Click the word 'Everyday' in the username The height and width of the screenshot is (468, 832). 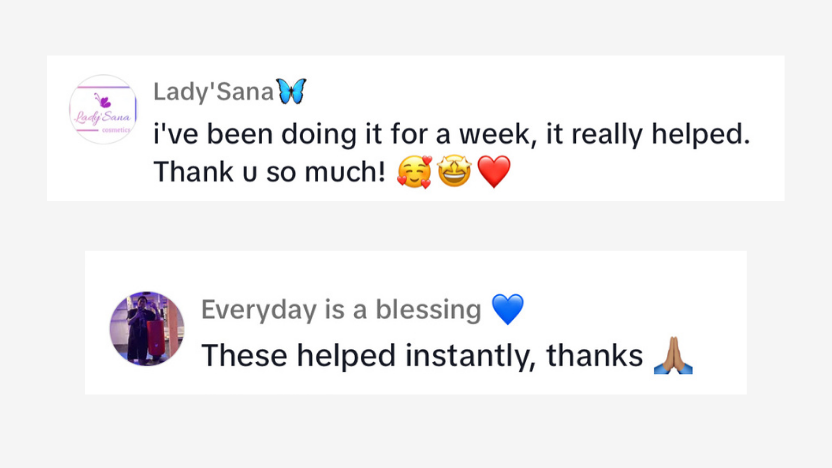(x=259, y=309)
